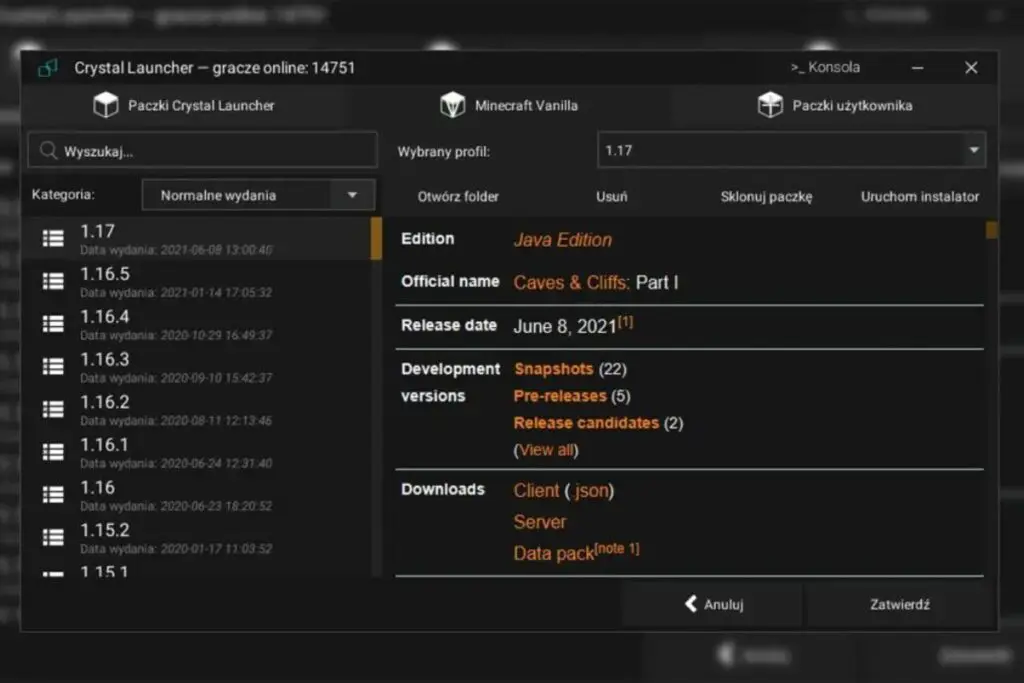Click the [note 1] reference link
Screen dimensions: 1024x683
click(616, 548)
